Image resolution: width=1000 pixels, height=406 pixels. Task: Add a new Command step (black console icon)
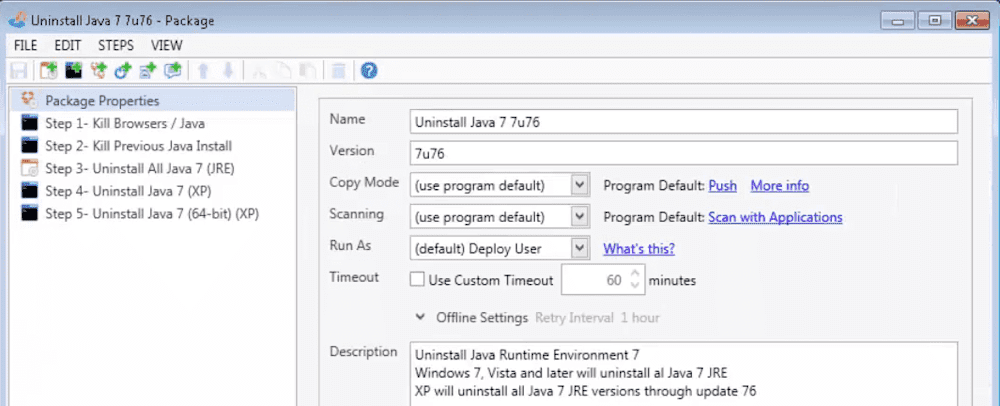pos(73,71)
